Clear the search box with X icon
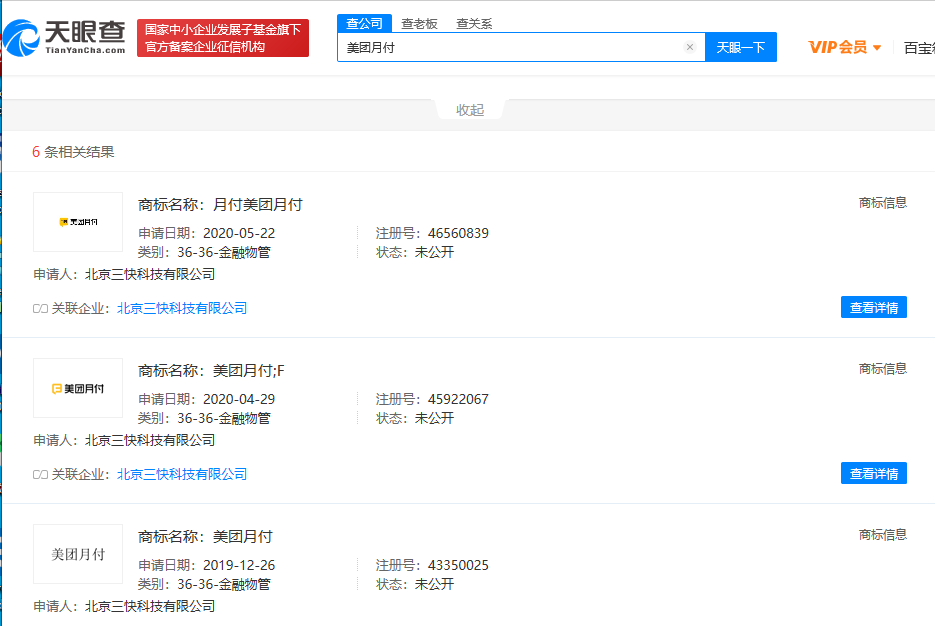Viewport: 935px width, 626px height. tap(689, 47)
